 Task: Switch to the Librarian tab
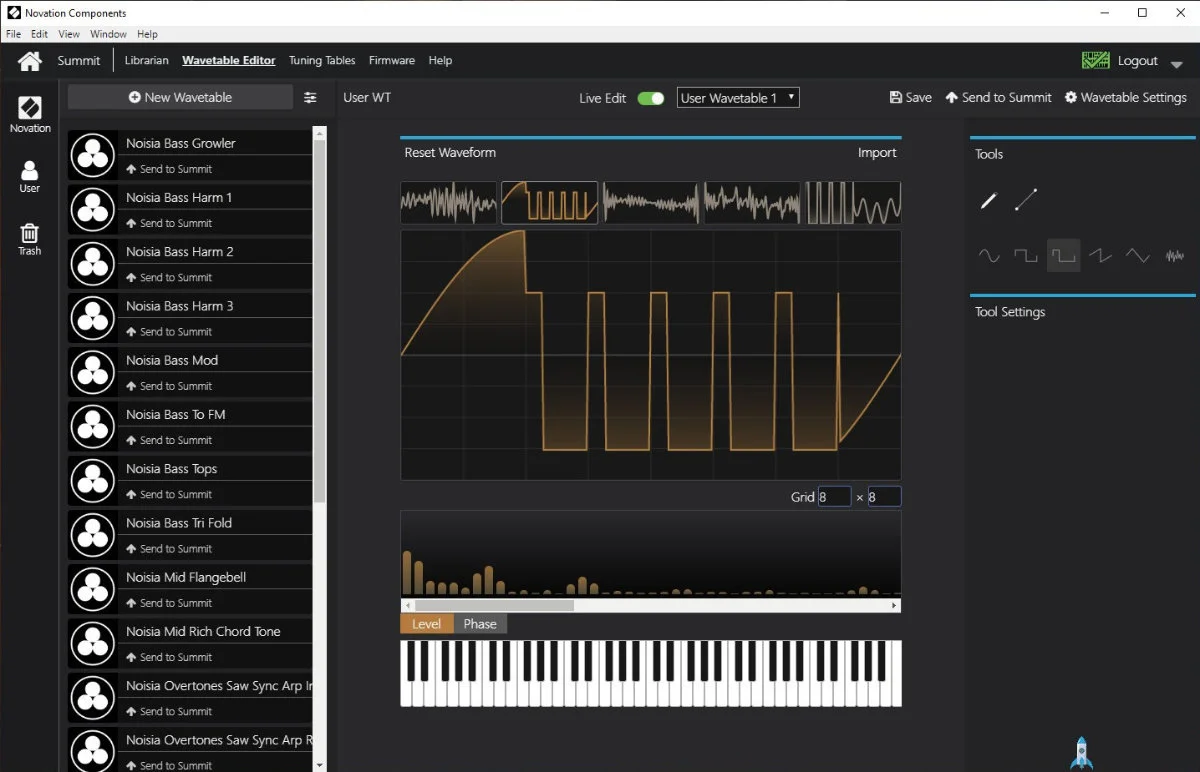tap(147, 60)
